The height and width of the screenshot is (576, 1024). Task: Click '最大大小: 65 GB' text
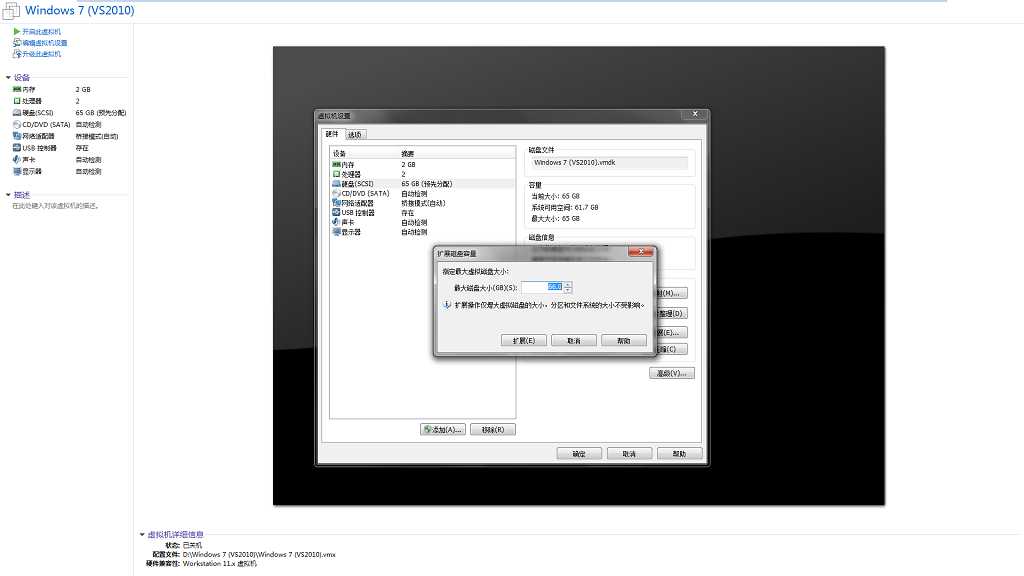tap(555, 219)
